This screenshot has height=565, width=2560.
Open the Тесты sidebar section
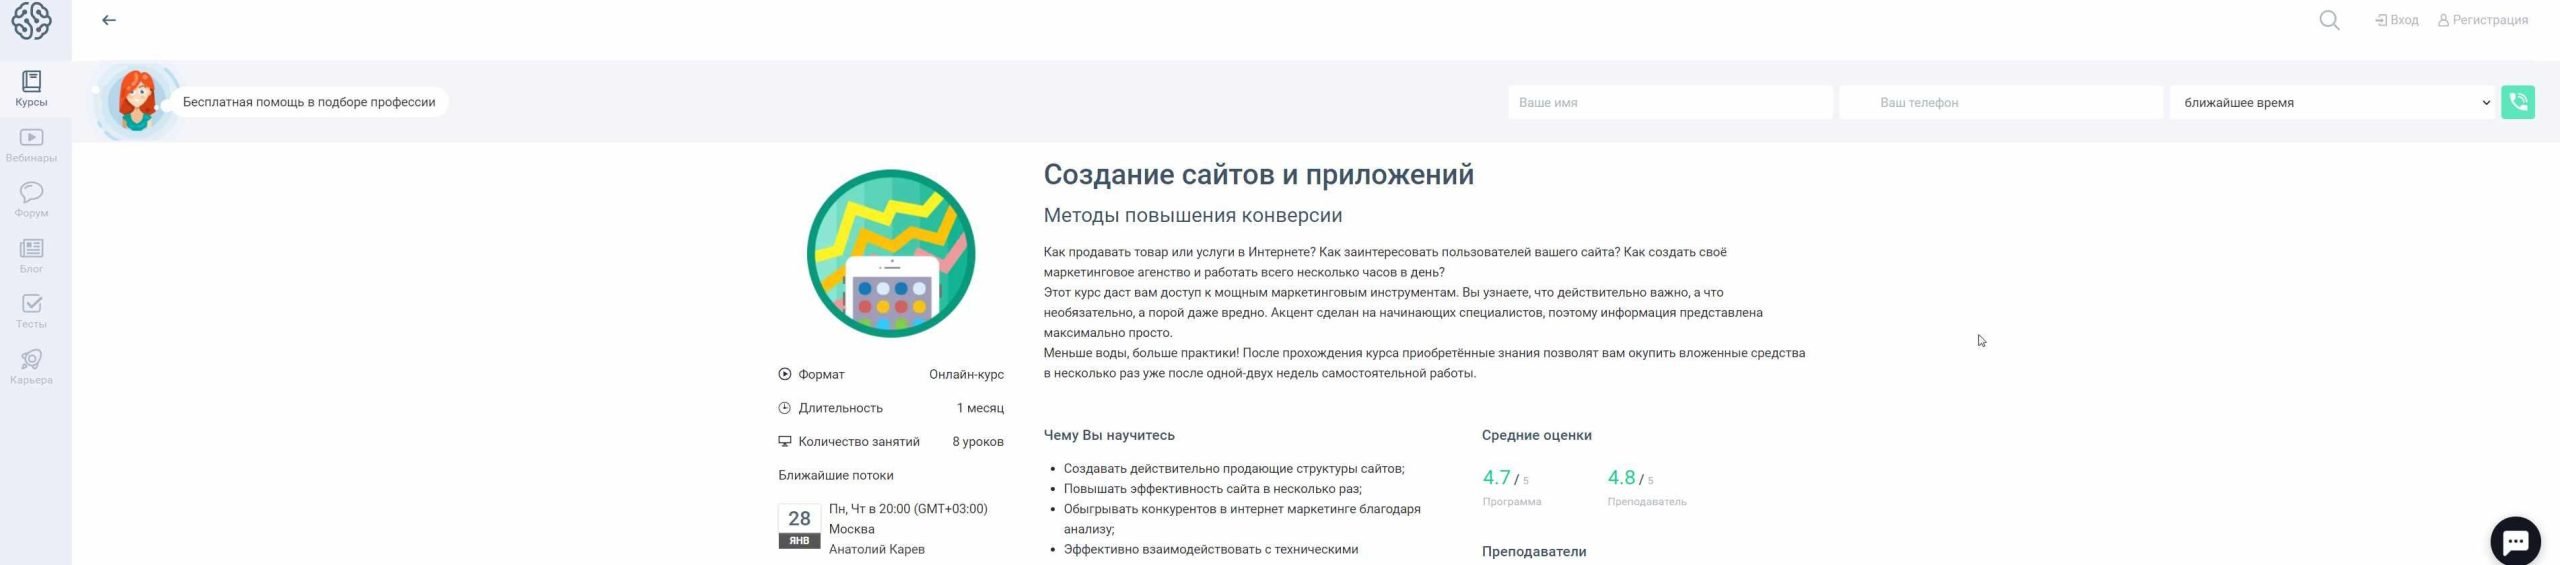pyautogui.click(x=31, y=310)
